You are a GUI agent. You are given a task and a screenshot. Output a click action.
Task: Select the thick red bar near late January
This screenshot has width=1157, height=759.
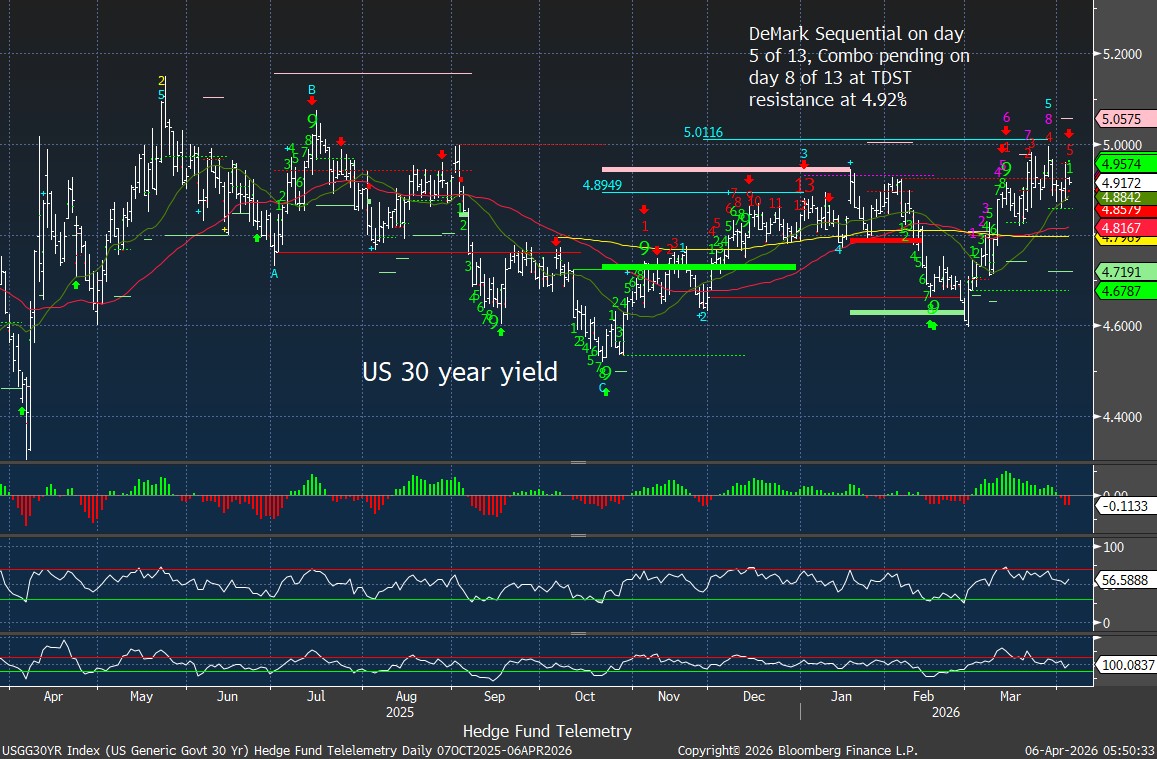click(884, 240)
